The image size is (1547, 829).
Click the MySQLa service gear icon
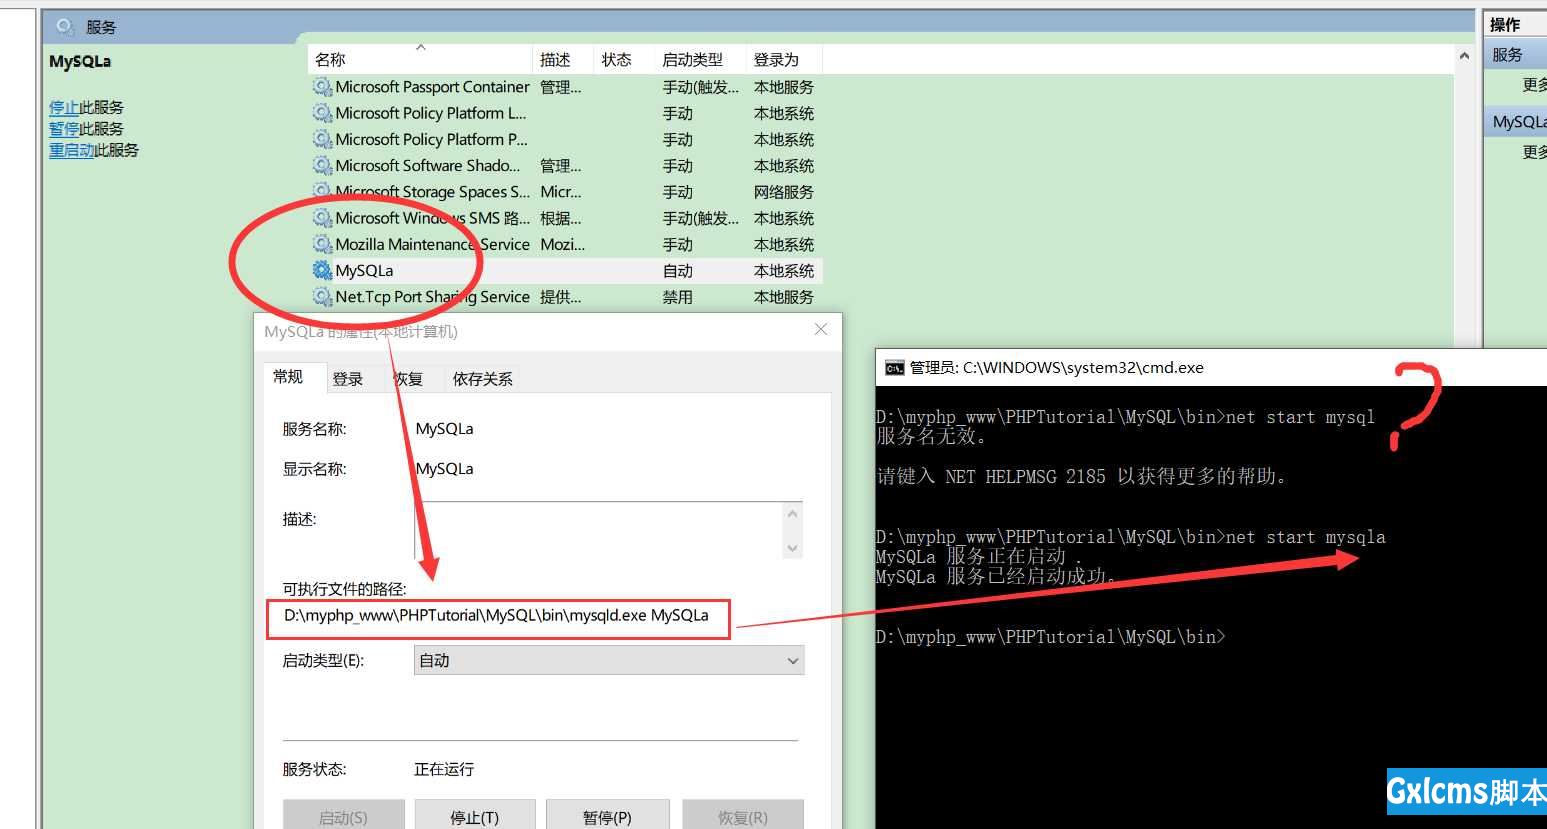(x=322, y=270)
